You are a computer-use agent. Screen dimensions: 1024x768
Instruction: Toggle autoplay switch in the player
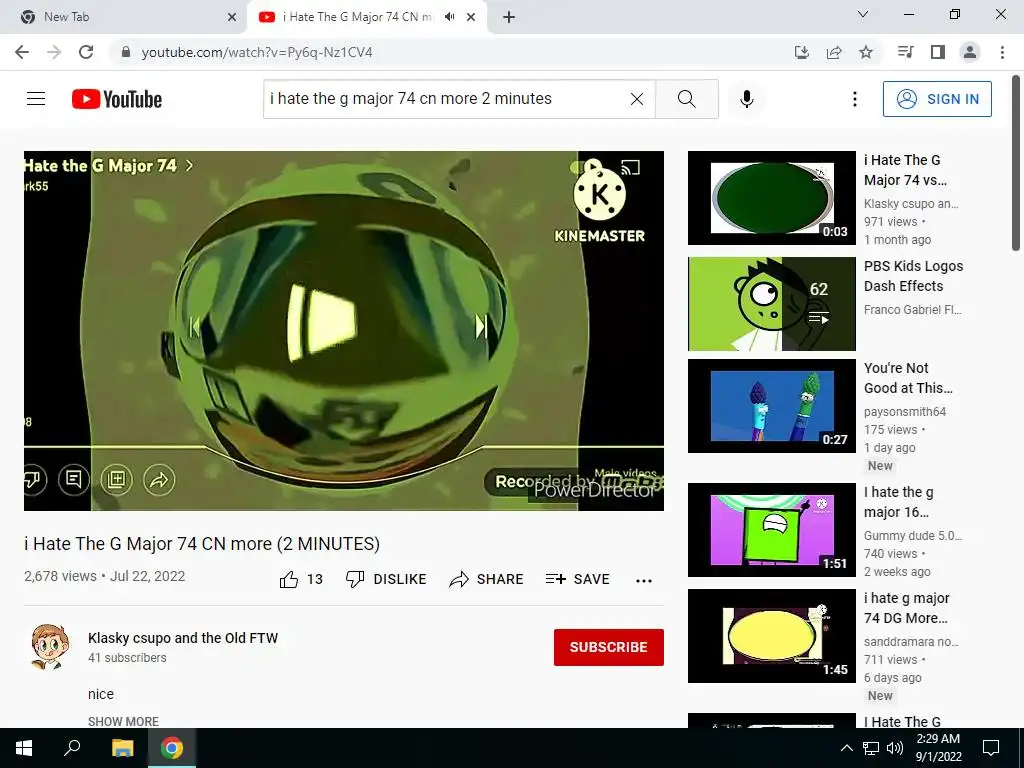click(585, 167)
